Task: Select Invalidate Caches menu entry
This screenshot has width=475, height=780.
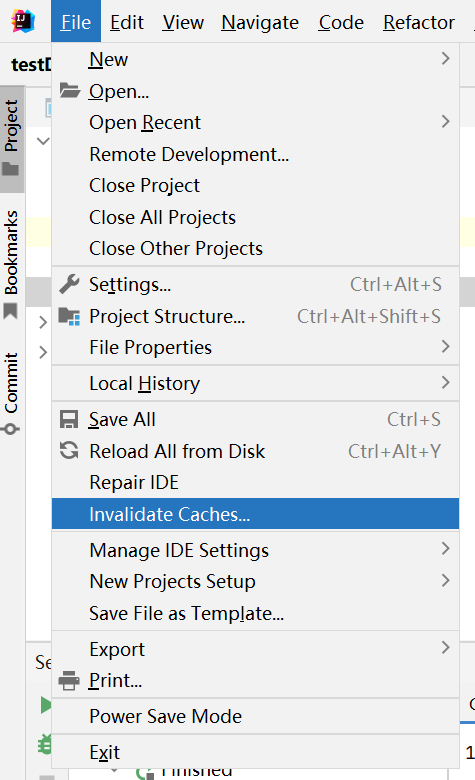Action: [x=255, y=514]
